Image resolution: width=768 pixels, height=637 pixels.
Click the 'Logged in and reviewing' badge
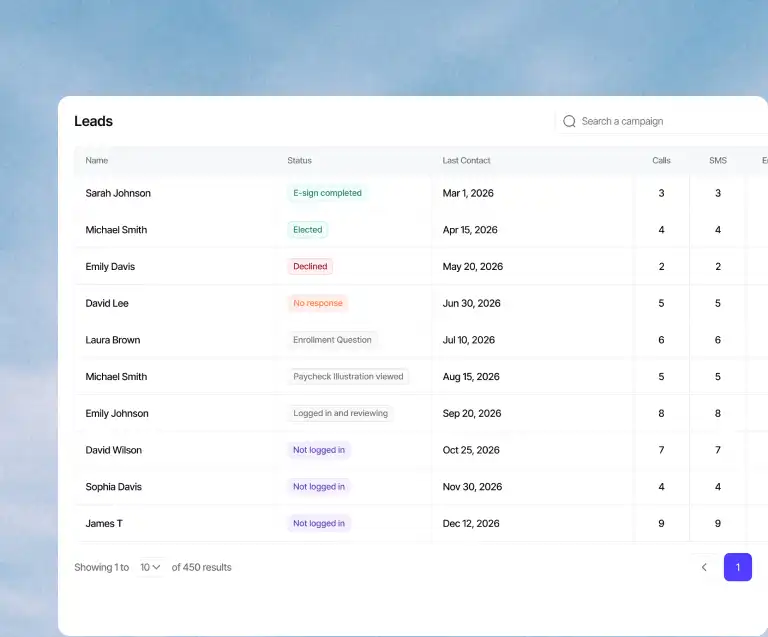click(340, 413)
